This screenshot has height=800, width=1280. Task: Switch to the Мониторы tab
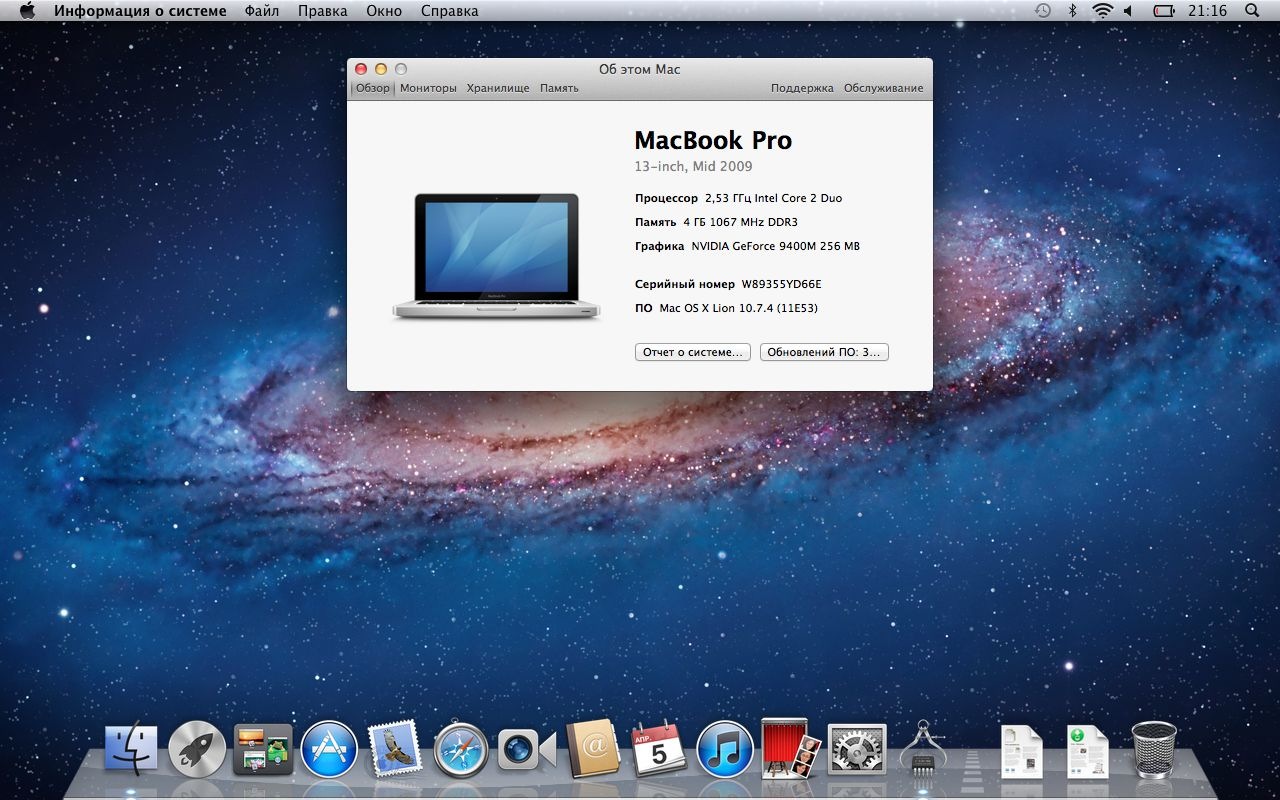pos(428,88)
